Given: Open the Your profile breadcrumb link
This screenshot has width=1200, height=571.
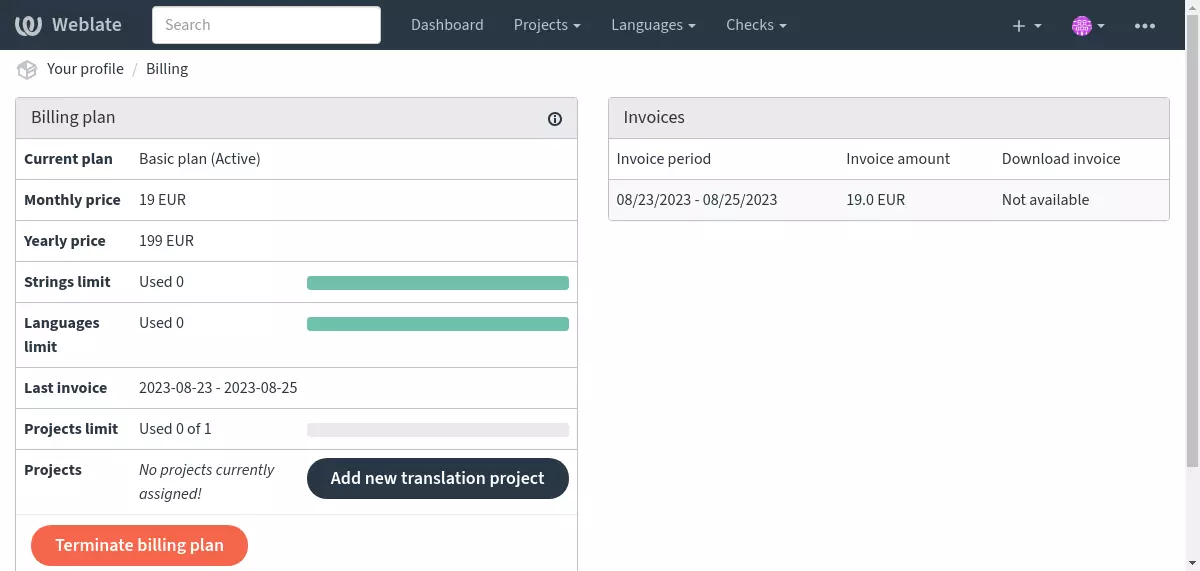Looking at the screenshot, I should [x=85, y=69].
